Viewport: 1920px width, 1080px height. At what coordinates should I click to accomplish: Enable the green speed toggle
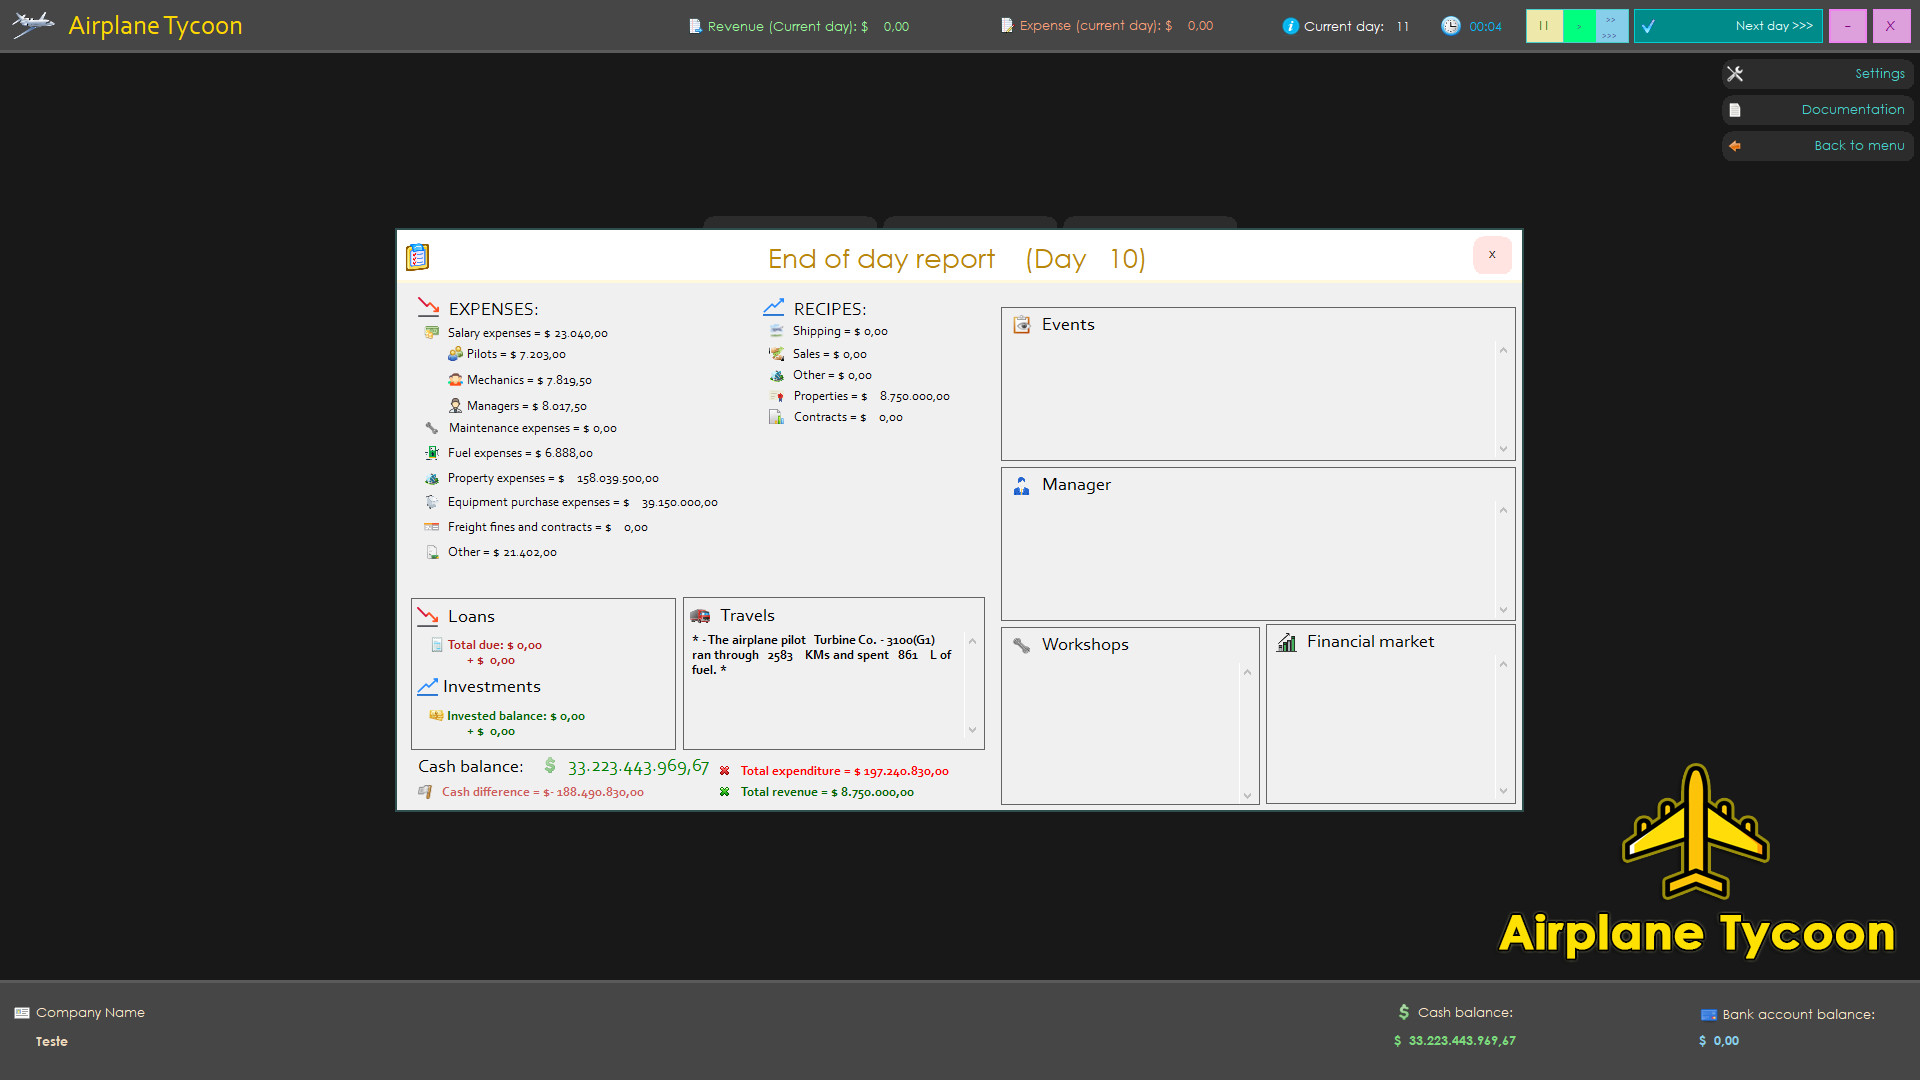(x=1578, y=25)
